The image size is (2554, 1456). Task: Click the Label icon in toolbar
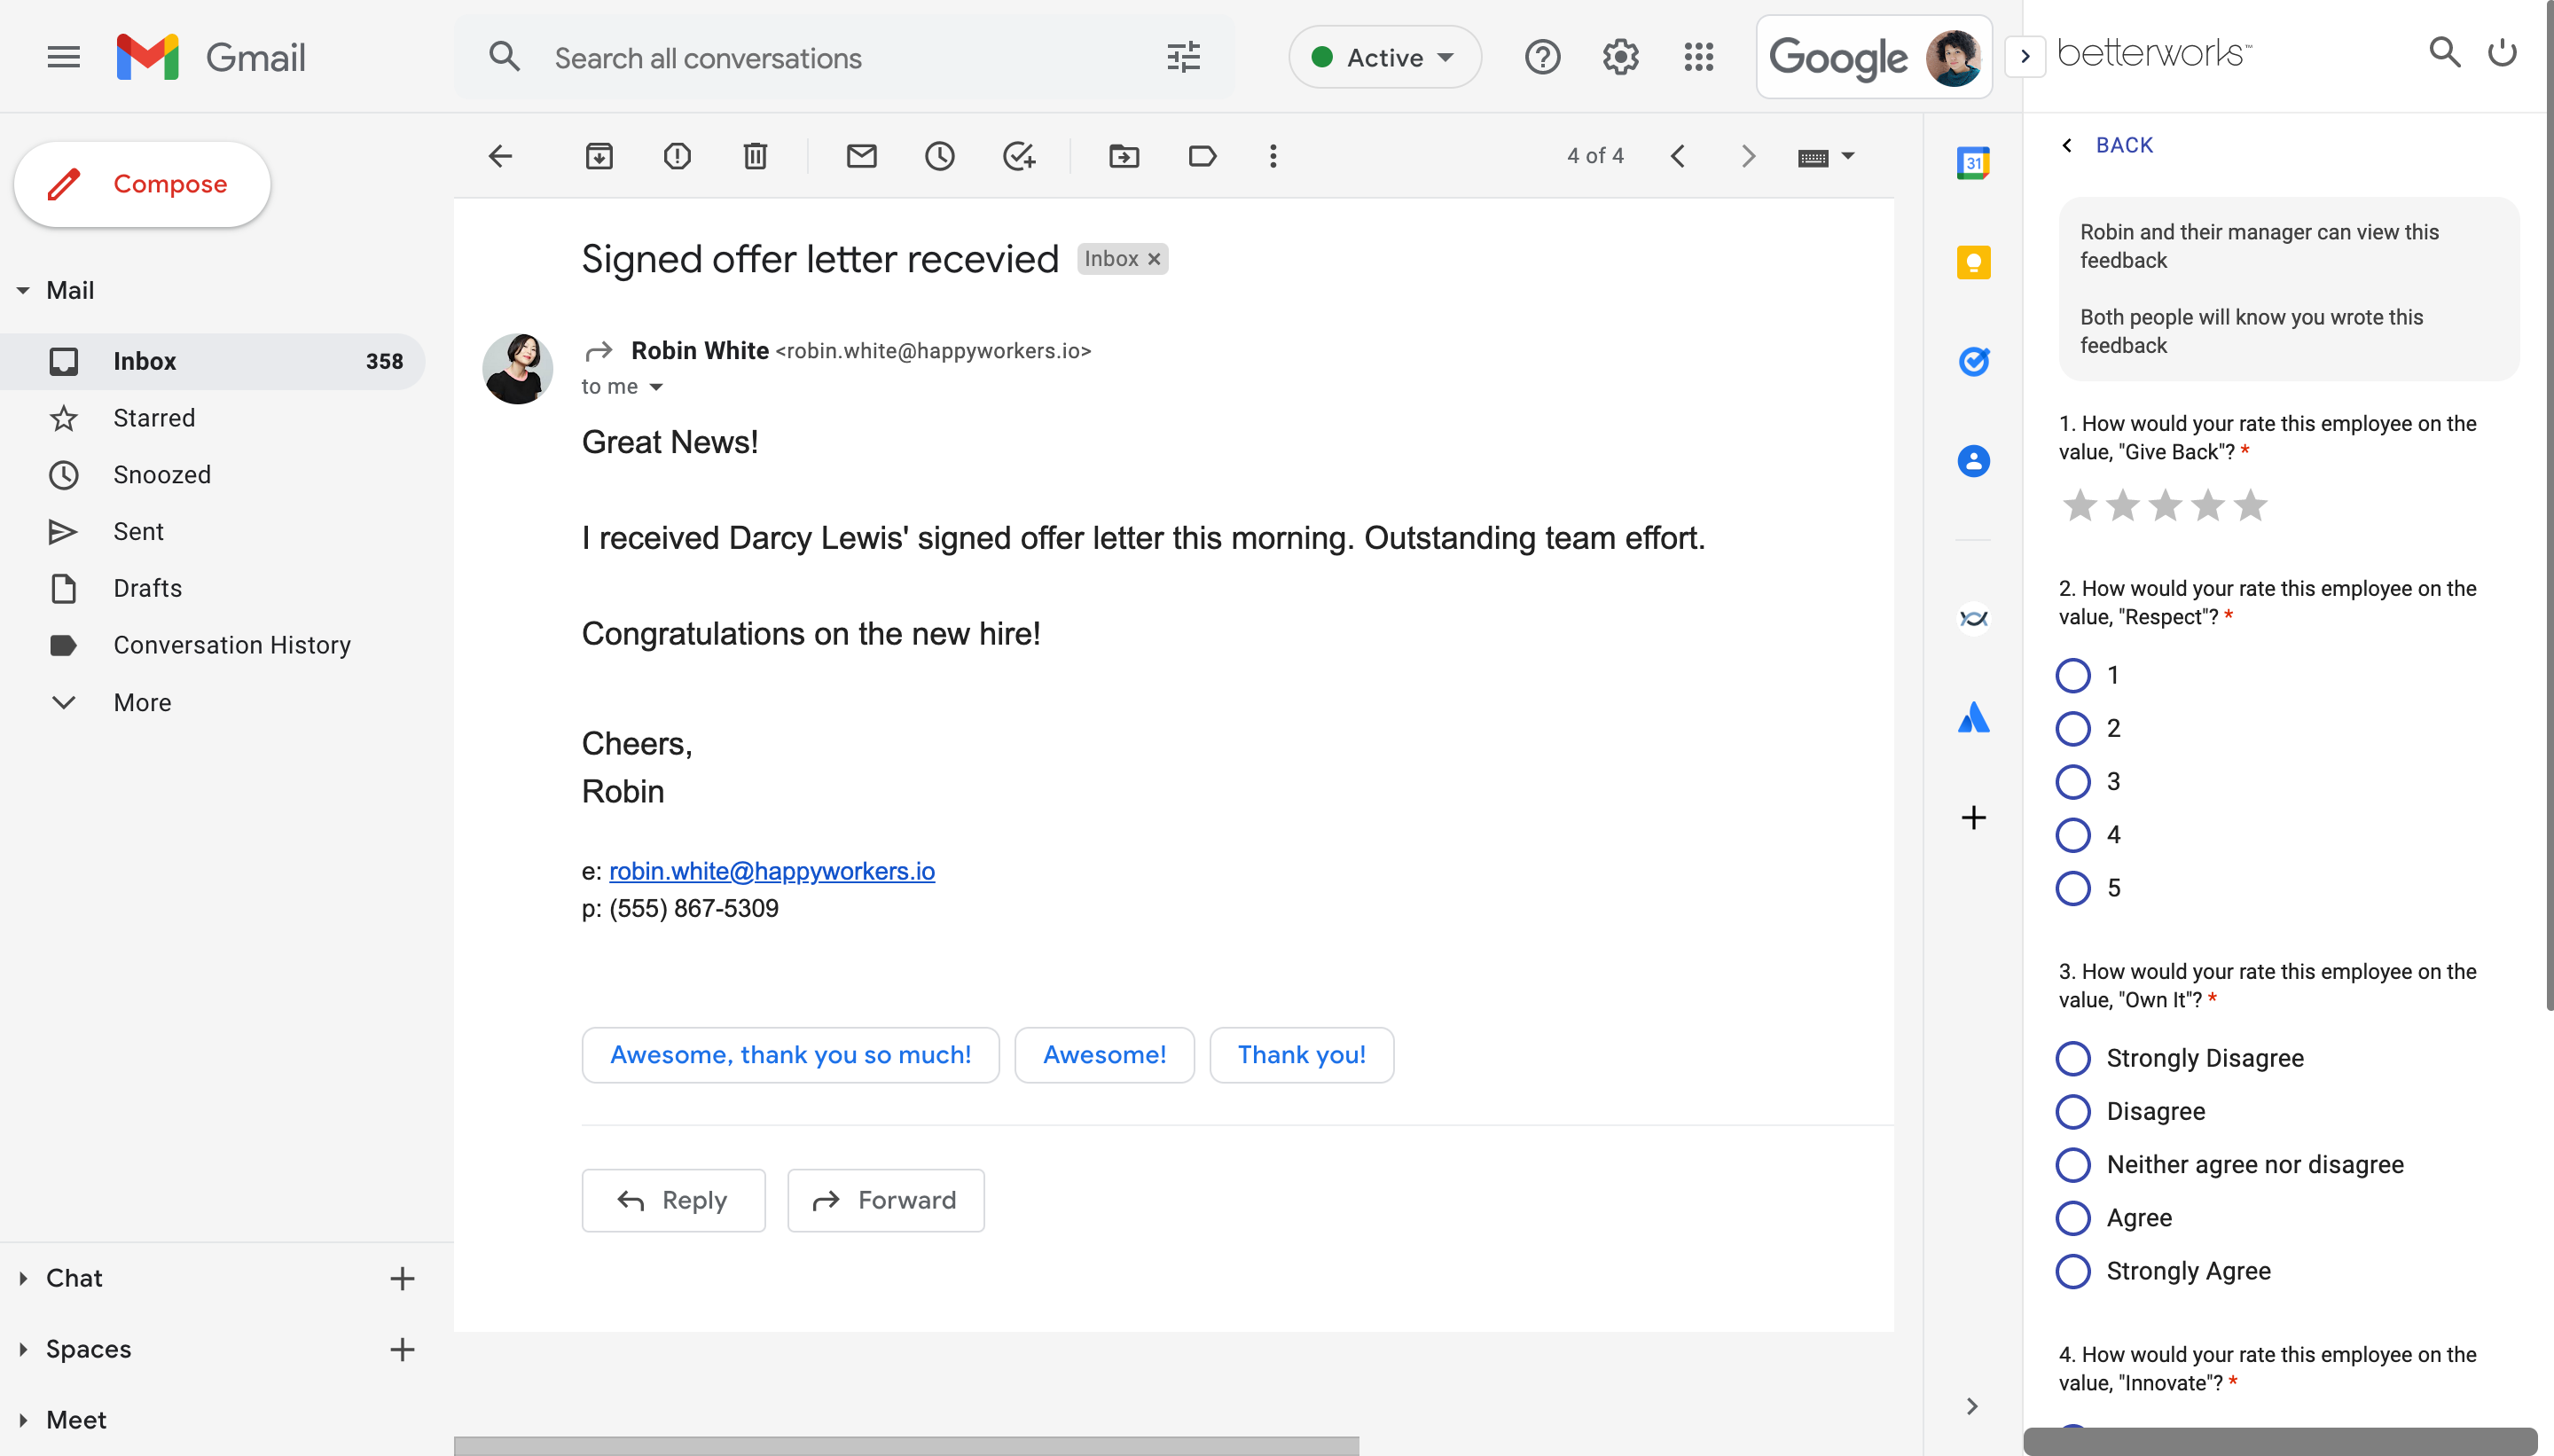1202,156
